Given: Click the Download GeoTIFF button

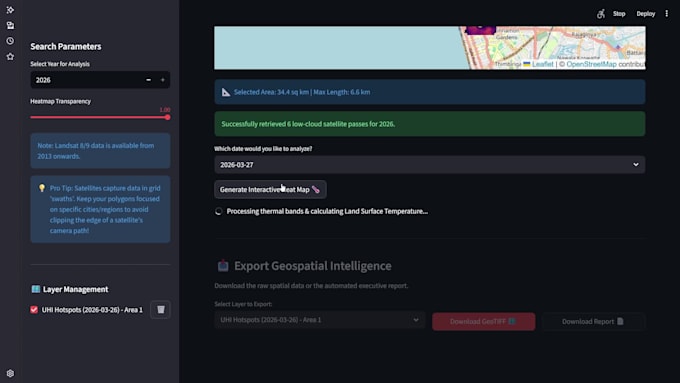Looking at the screenshot, I should point(484,321).
